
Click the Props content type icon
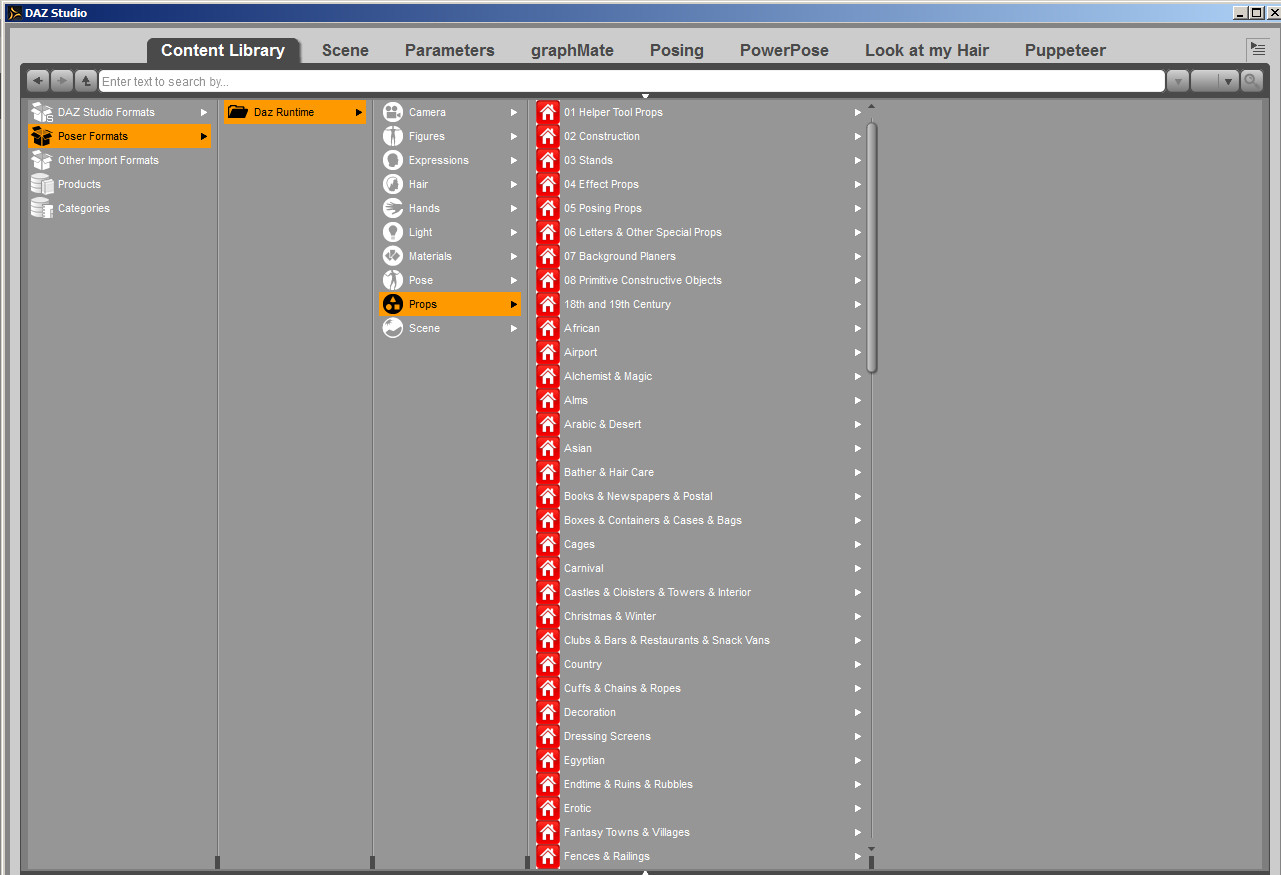(393, 304)
